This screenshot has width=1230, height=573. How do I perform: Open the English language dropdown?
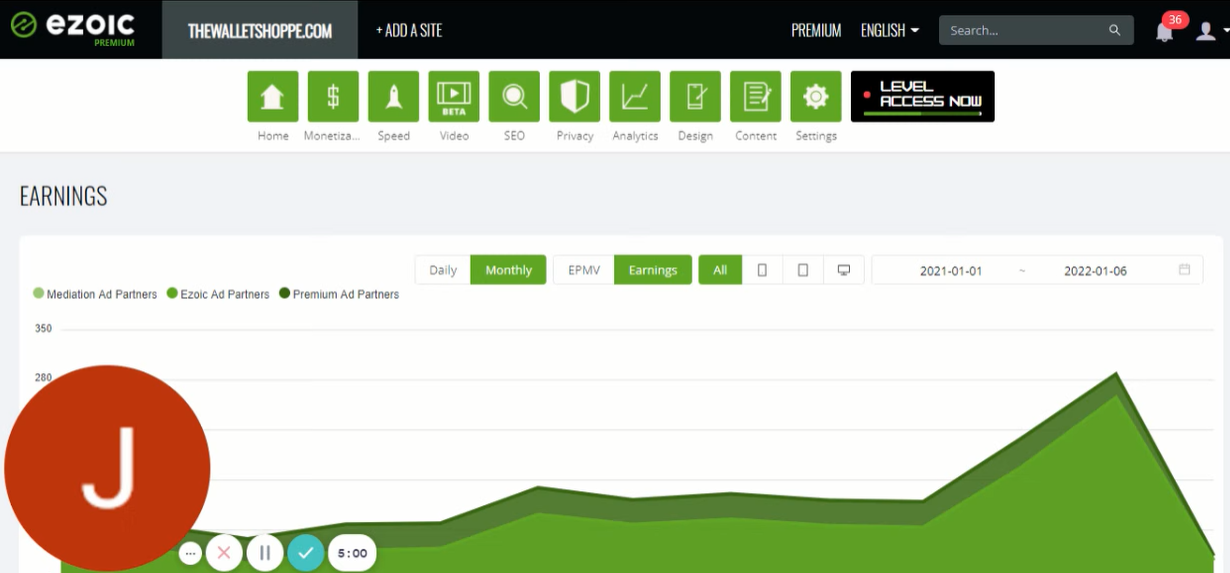889,30
